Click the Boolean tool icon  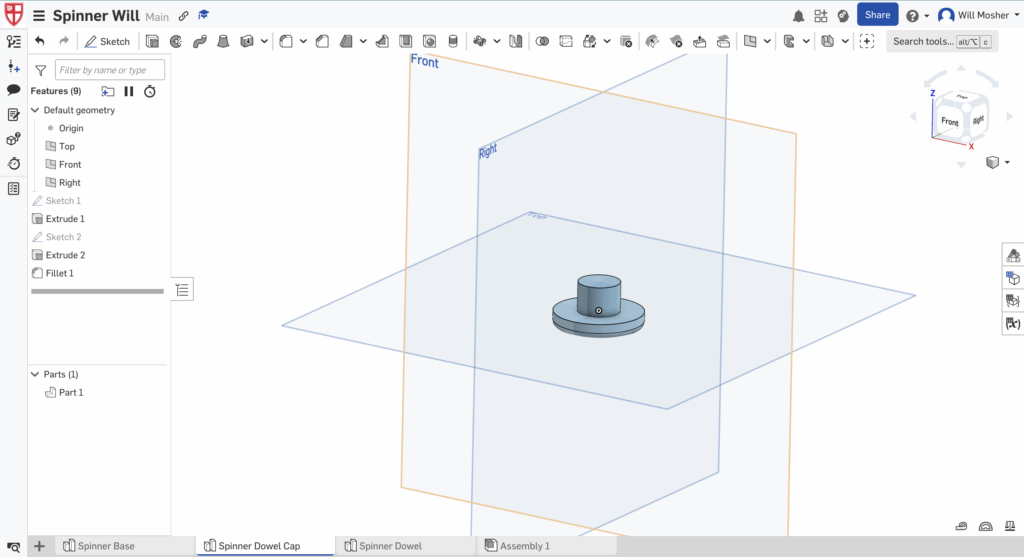542,41
